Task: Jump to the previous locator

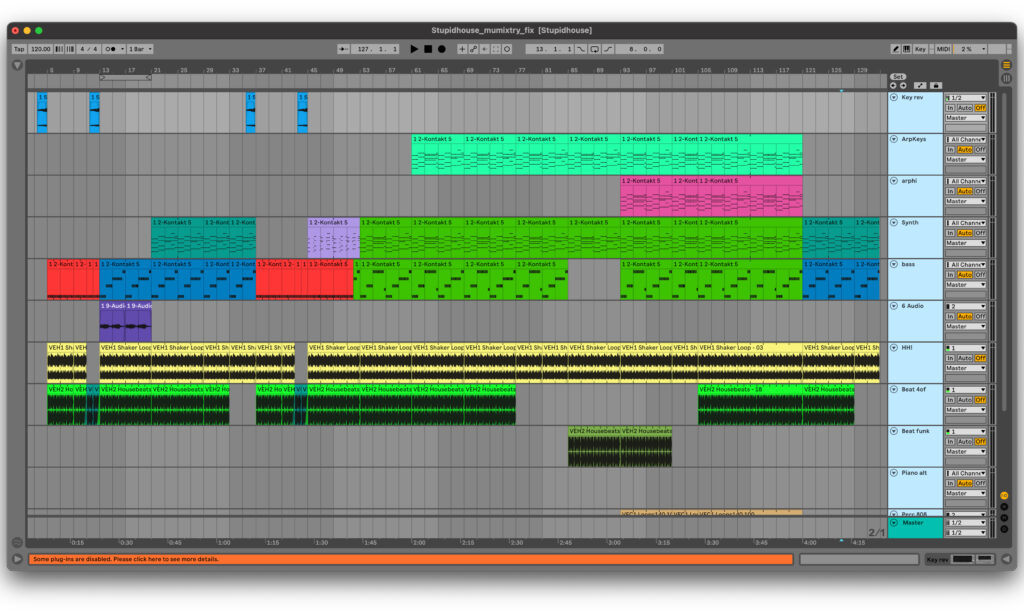Action: pos(893,86)
